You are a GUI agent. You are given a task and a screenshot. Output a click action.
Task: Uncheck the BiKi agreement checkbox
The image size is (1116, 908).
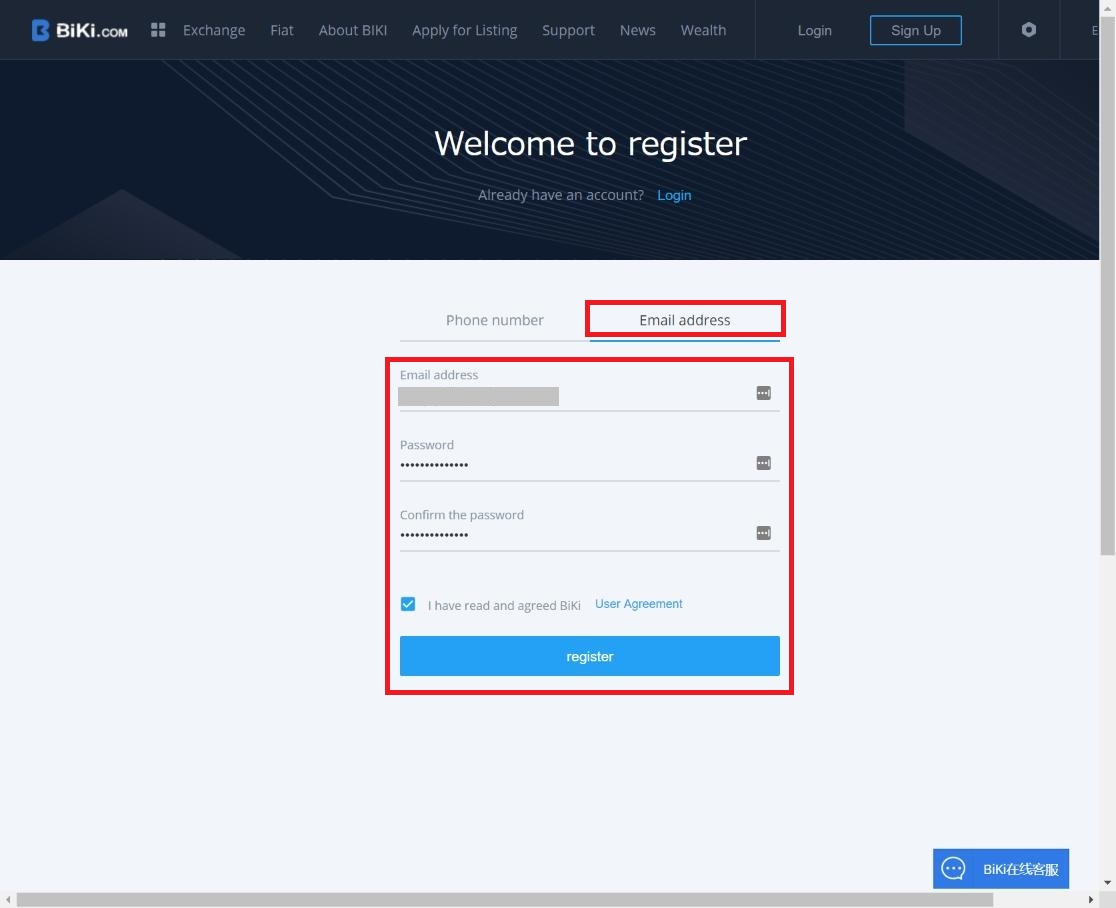click(408, 604)
